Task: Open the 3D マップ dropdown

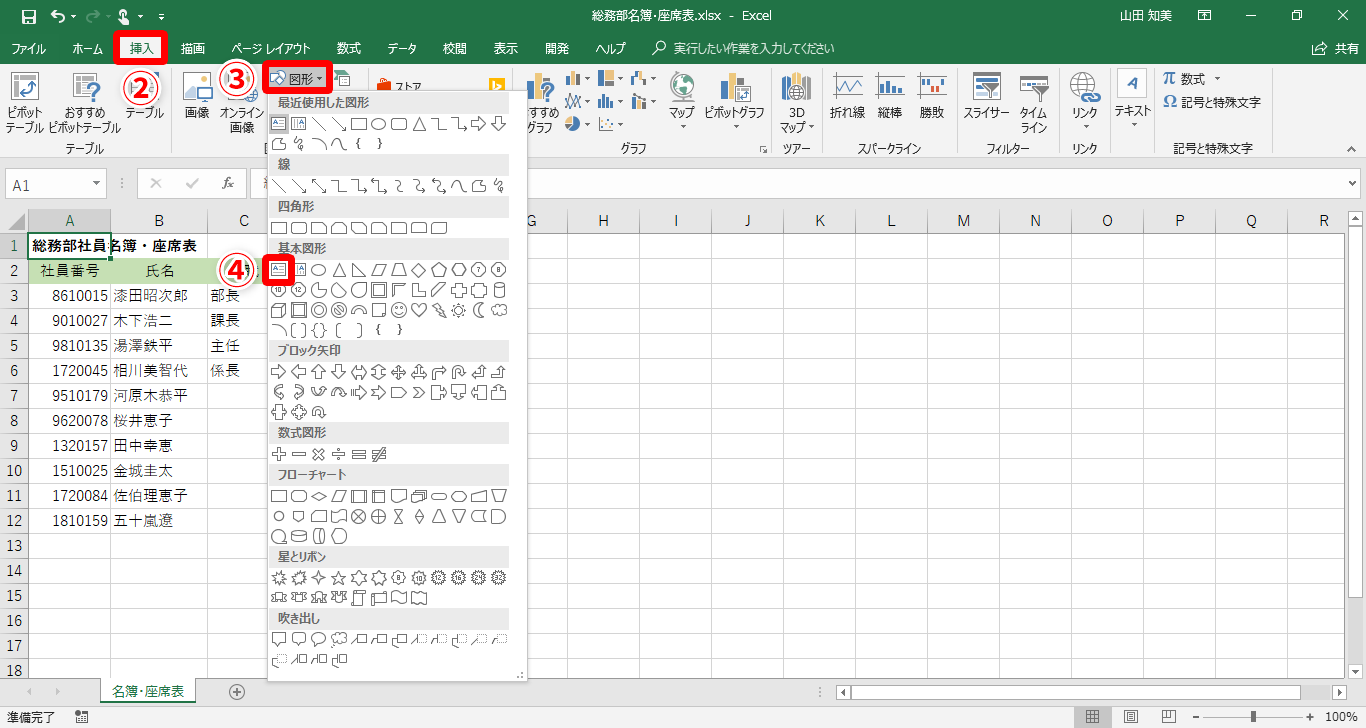Action: point(797,103)
